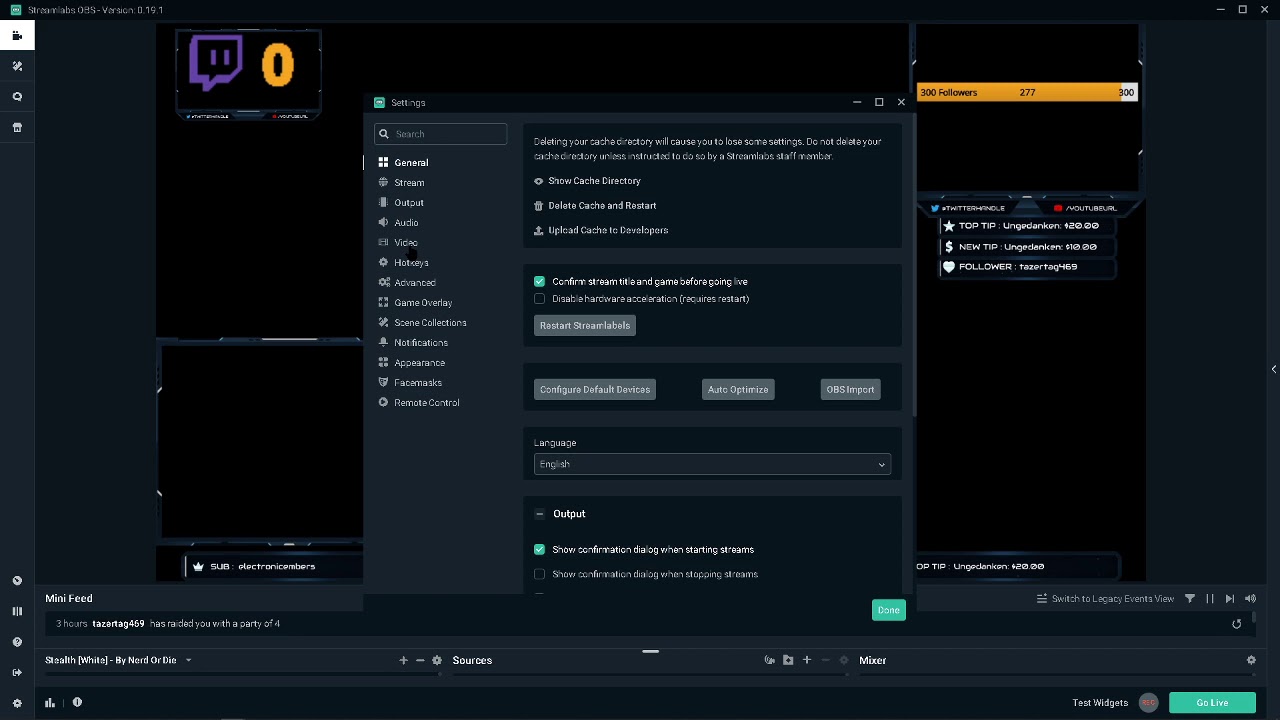
Task: Remove the scene with the minus icon
Action: [420, 660]
